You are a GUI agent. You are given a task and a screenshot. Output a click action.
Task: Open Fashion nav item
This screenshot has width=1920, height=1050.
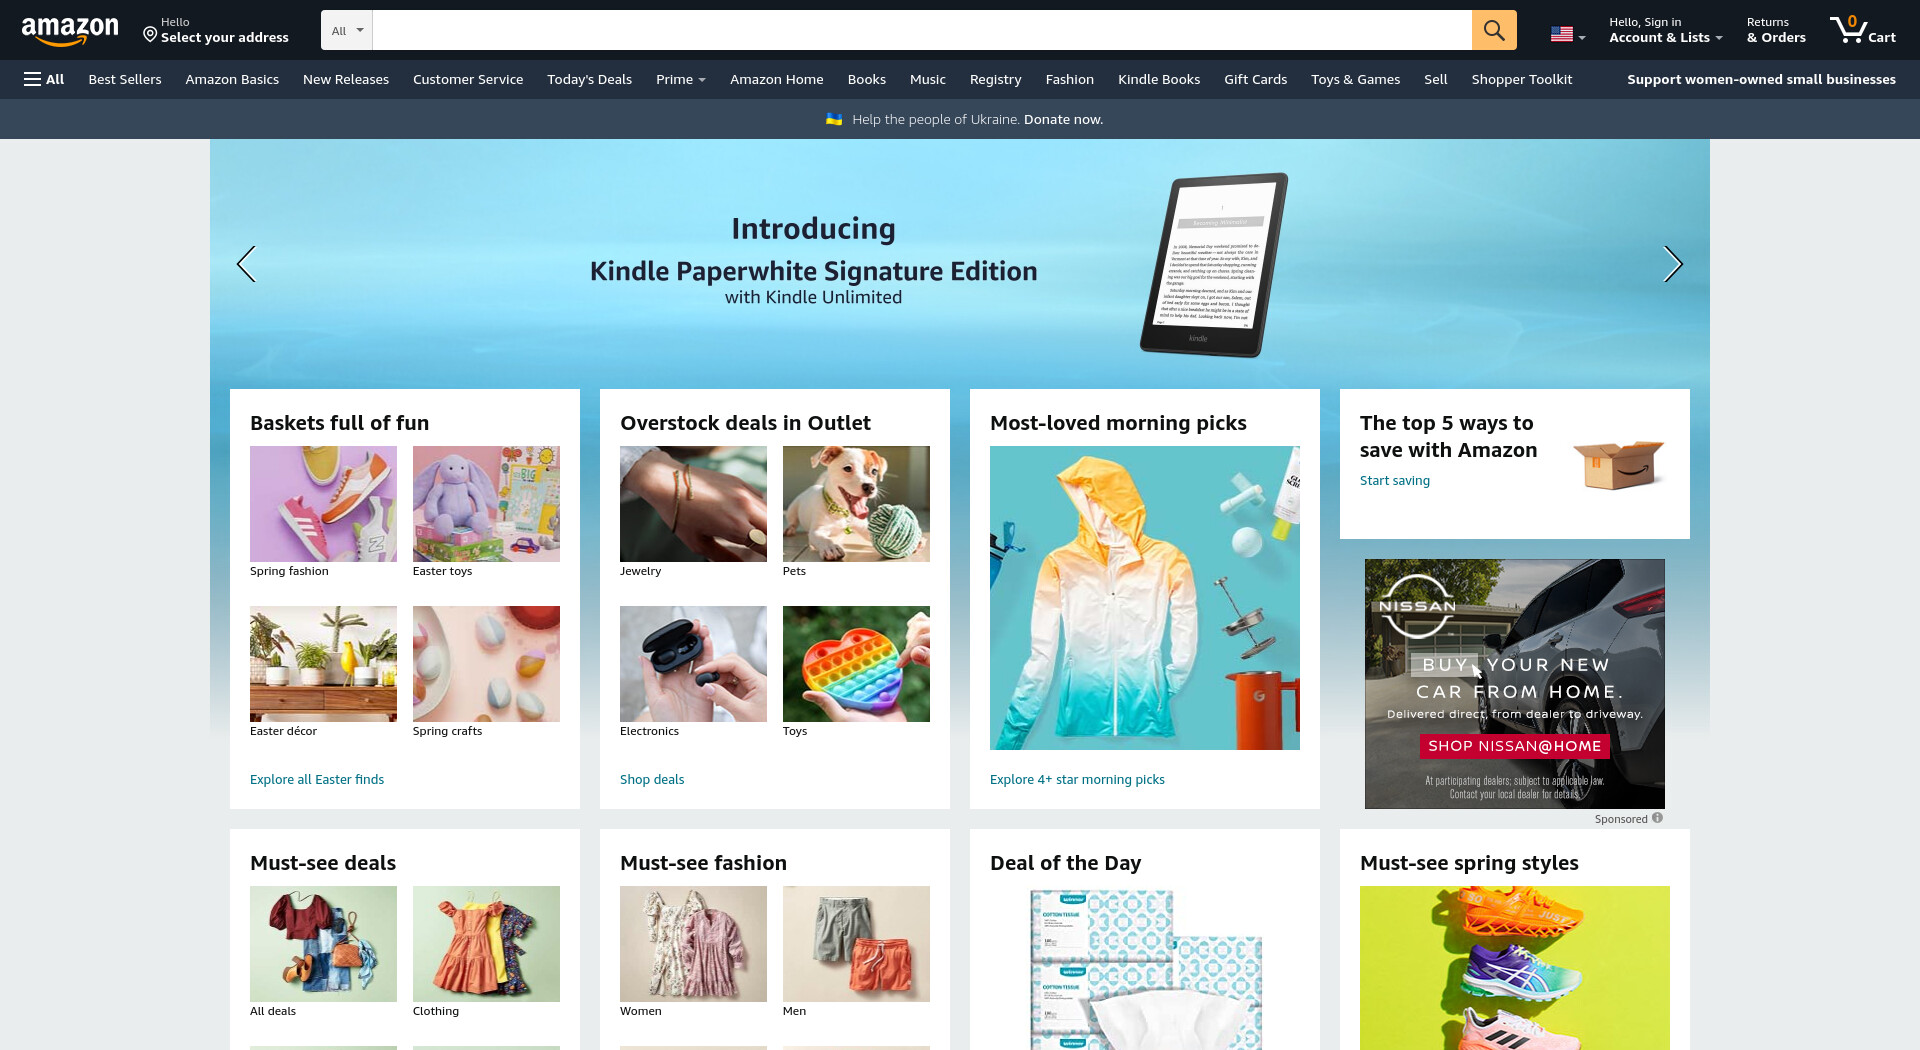(1070, 79)
